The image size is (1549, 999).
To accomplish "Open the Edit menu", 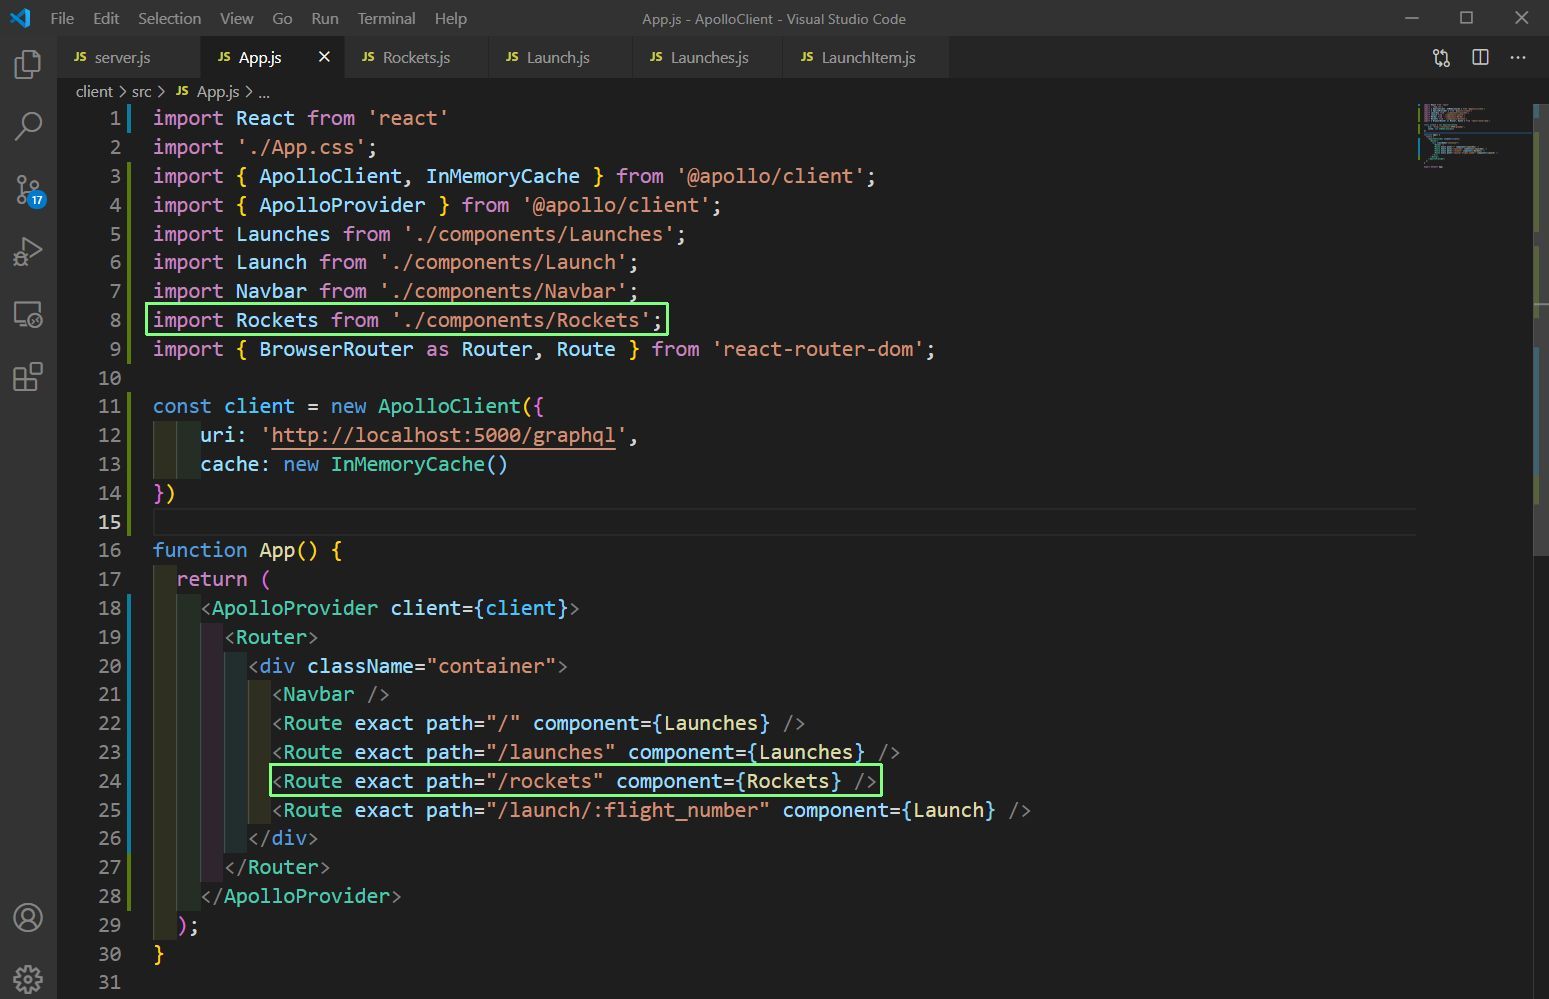I will [106, 18].
